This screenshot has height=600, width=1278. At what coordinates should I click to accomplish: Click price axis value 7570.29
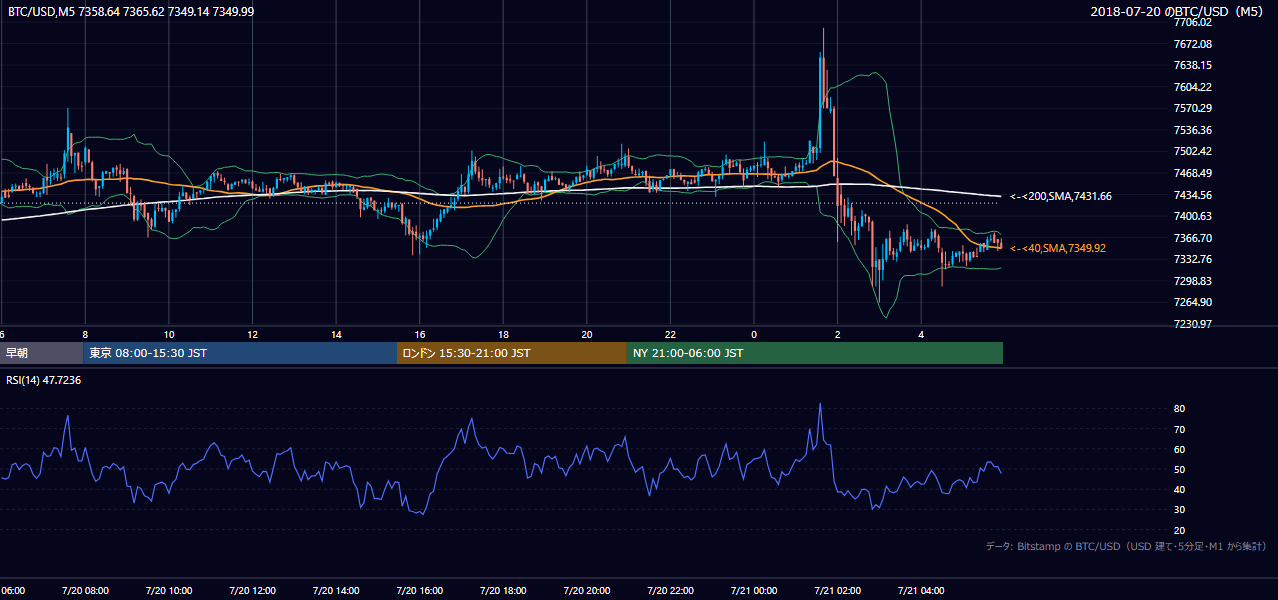click(x=1192, y=108)
